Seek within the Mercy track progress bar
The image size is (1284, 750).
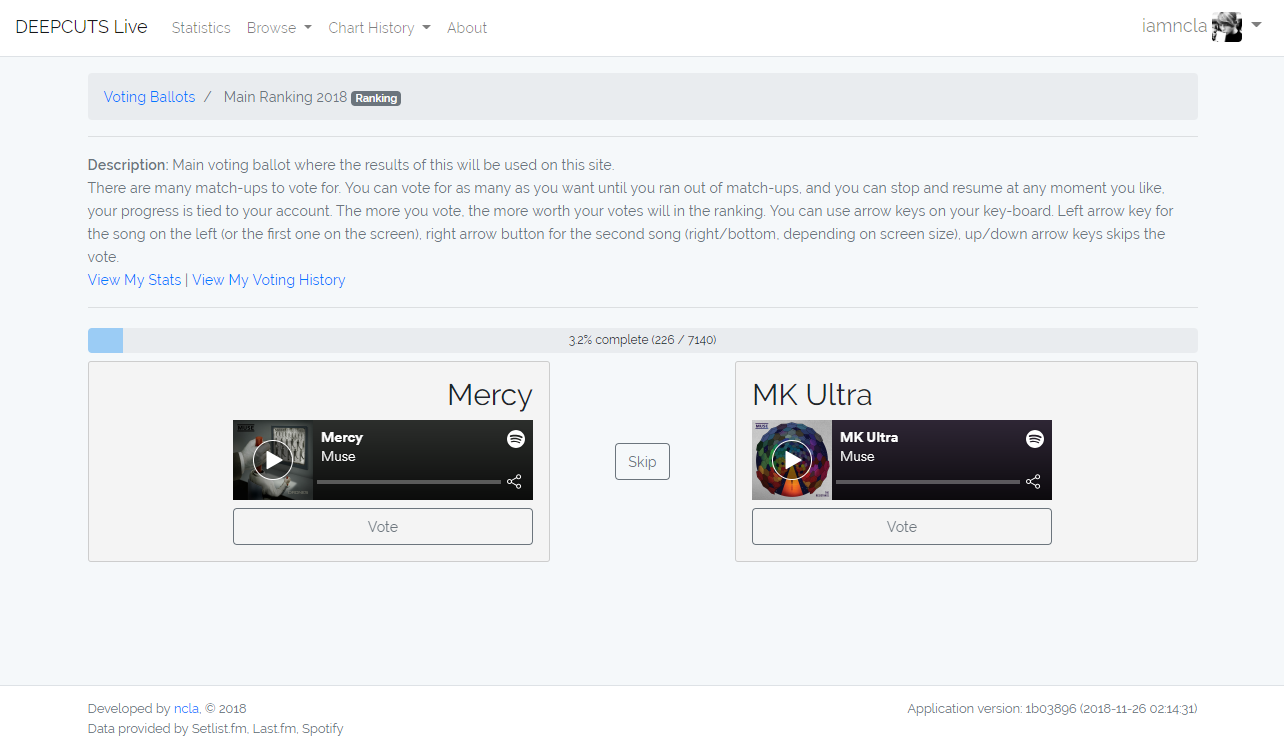[409, 482]
